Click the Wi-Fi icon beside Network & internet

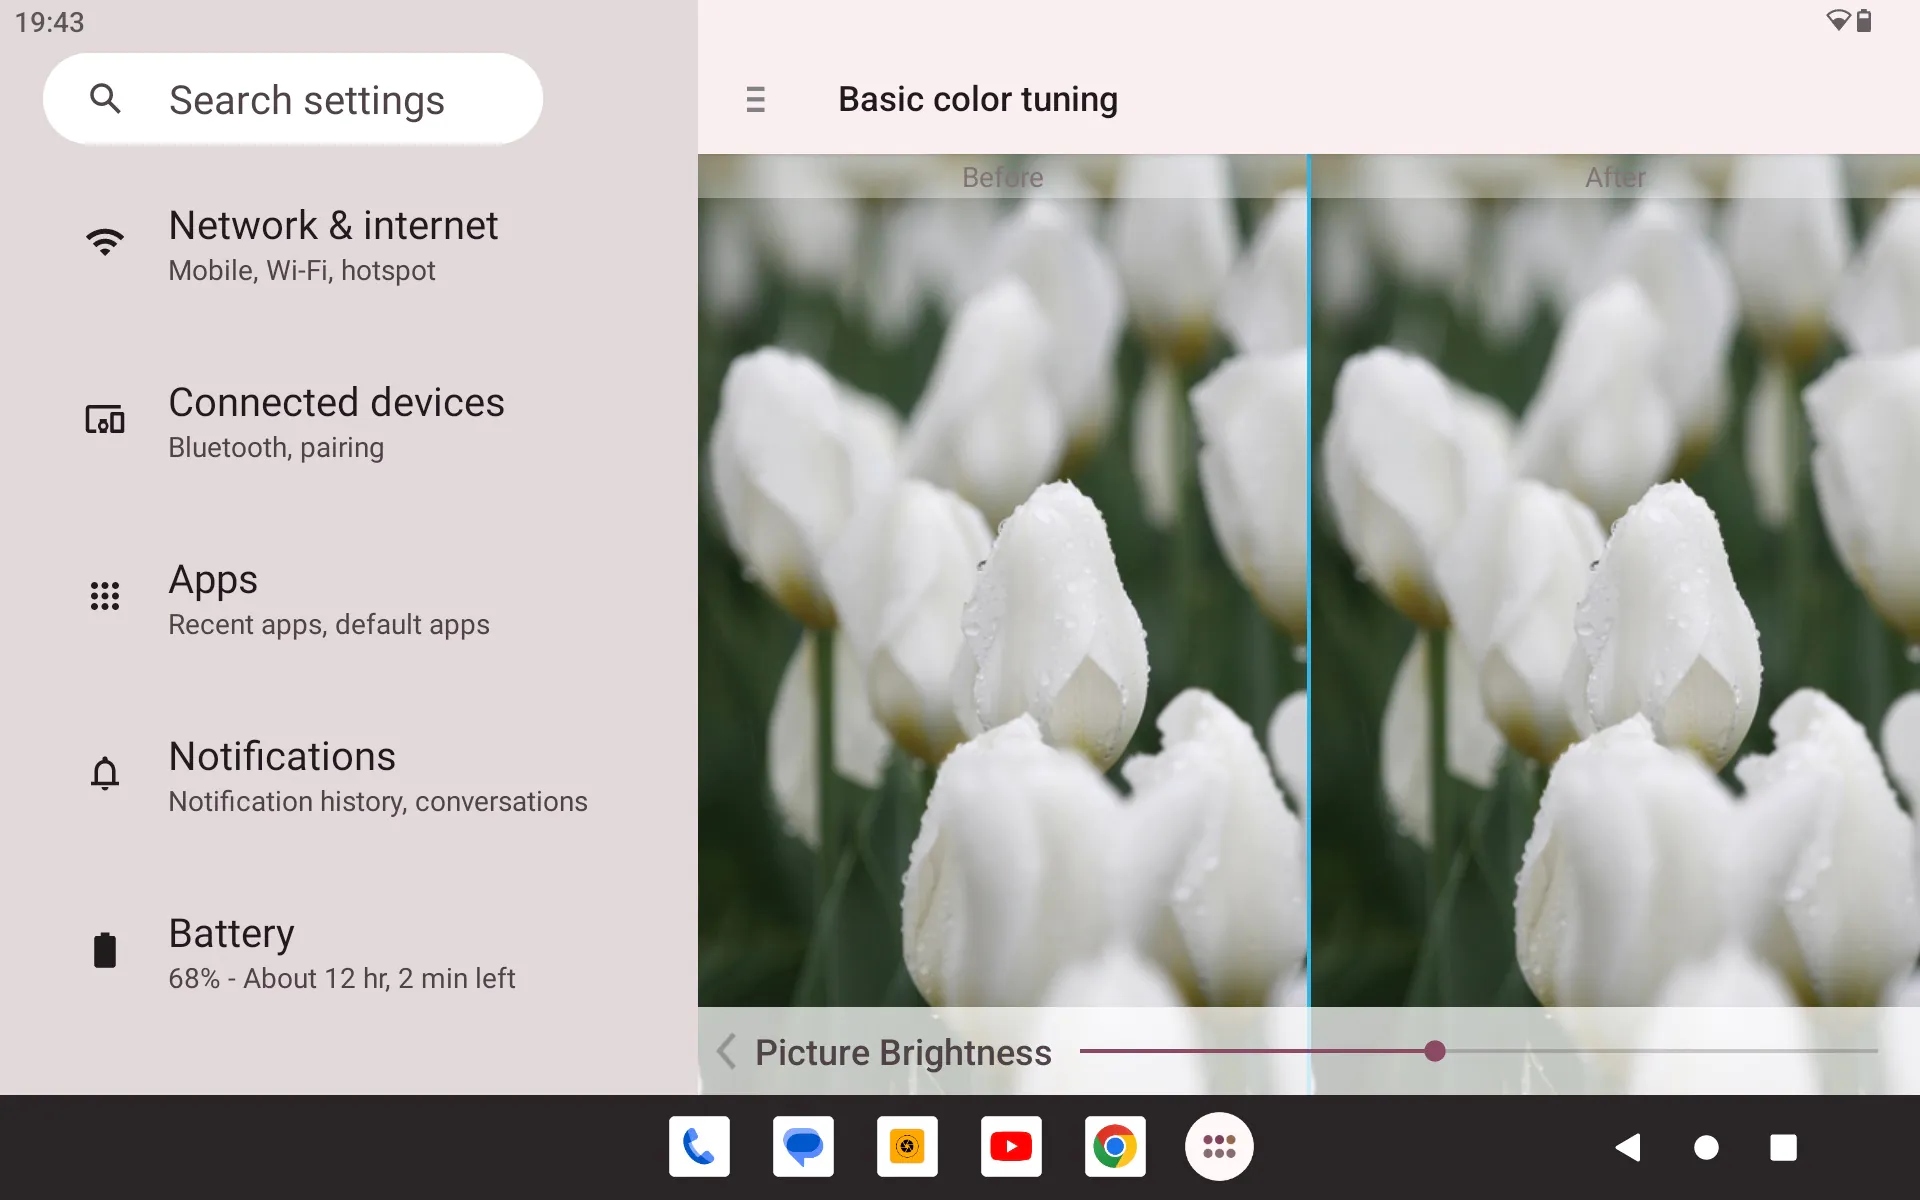[x=105, y=241]
